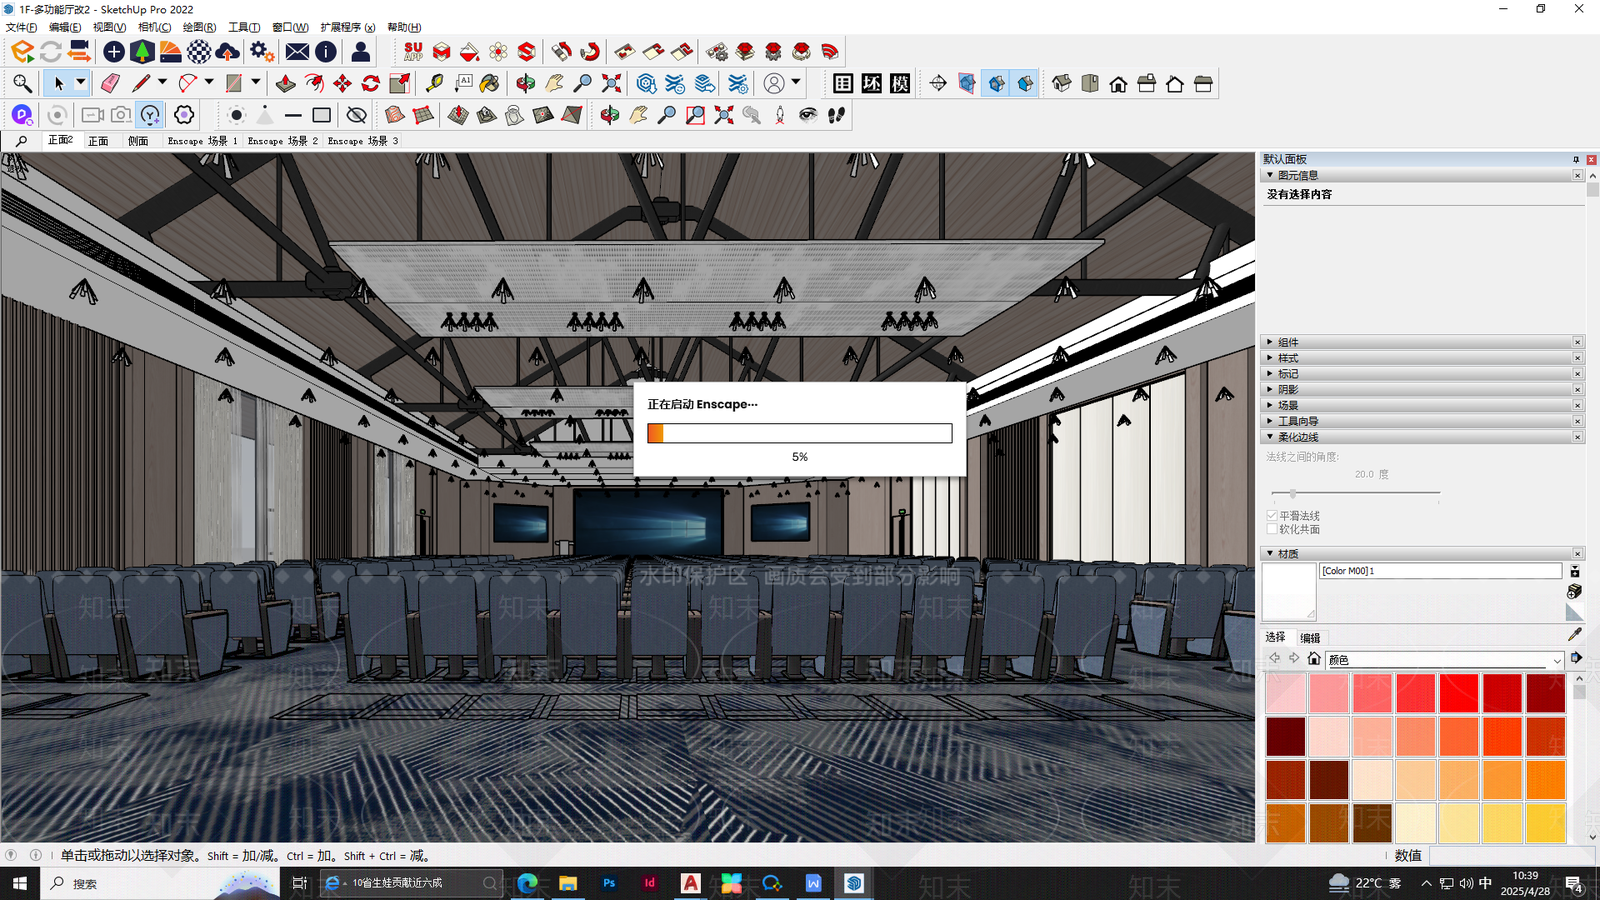Switch to Enscape 场景 2 tab
1600x900 pixels.
pos(283,141)
